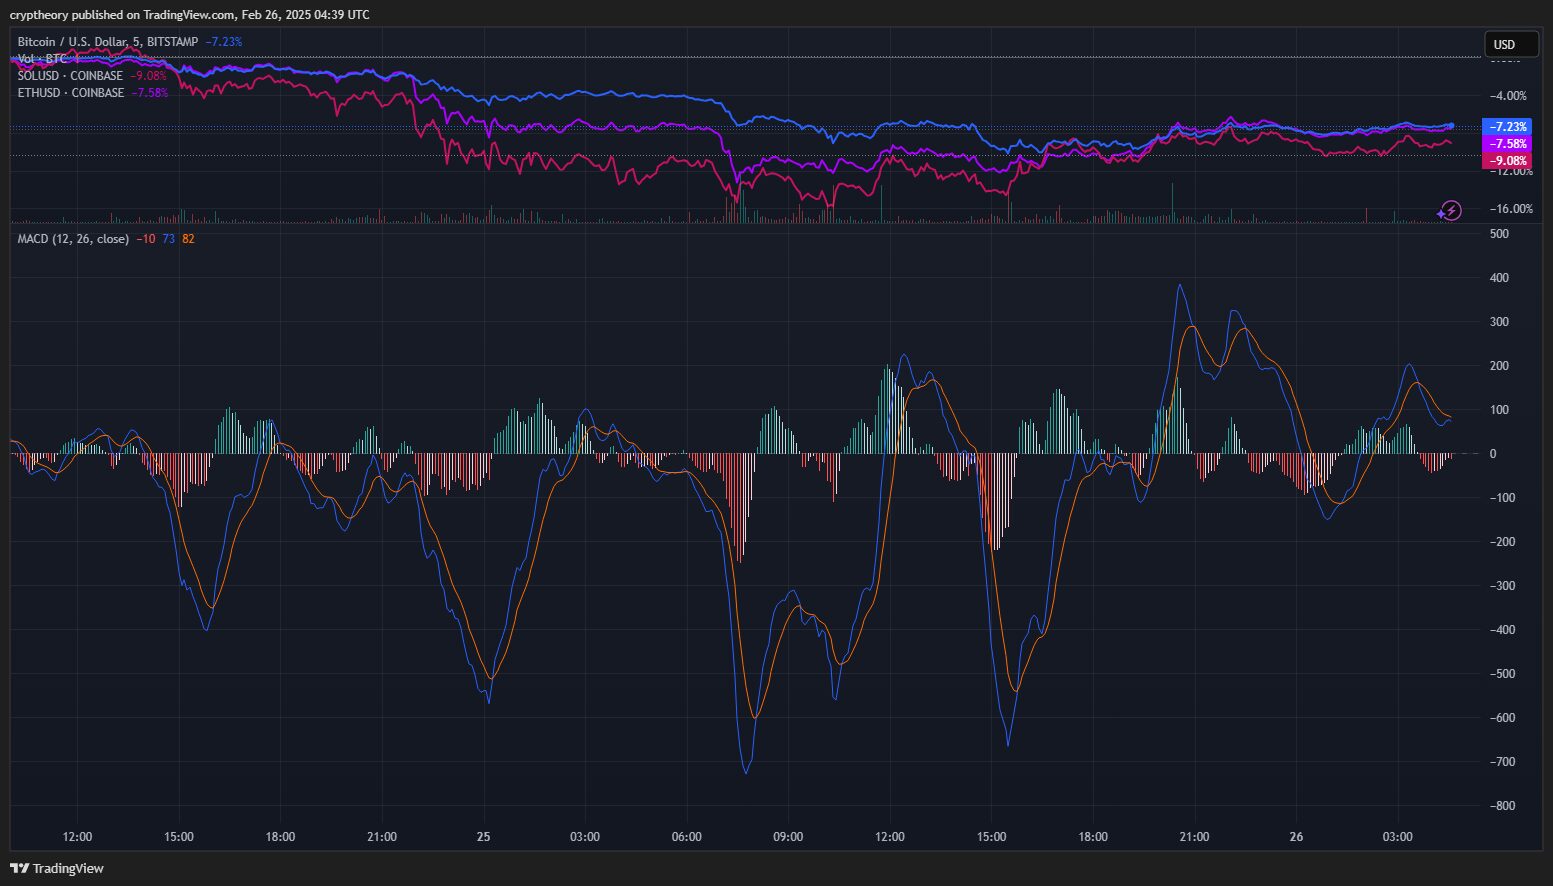Click the -4.00% label on price scale
The width and height of the screenshot is (1553, 886).
pos(1508,96)
